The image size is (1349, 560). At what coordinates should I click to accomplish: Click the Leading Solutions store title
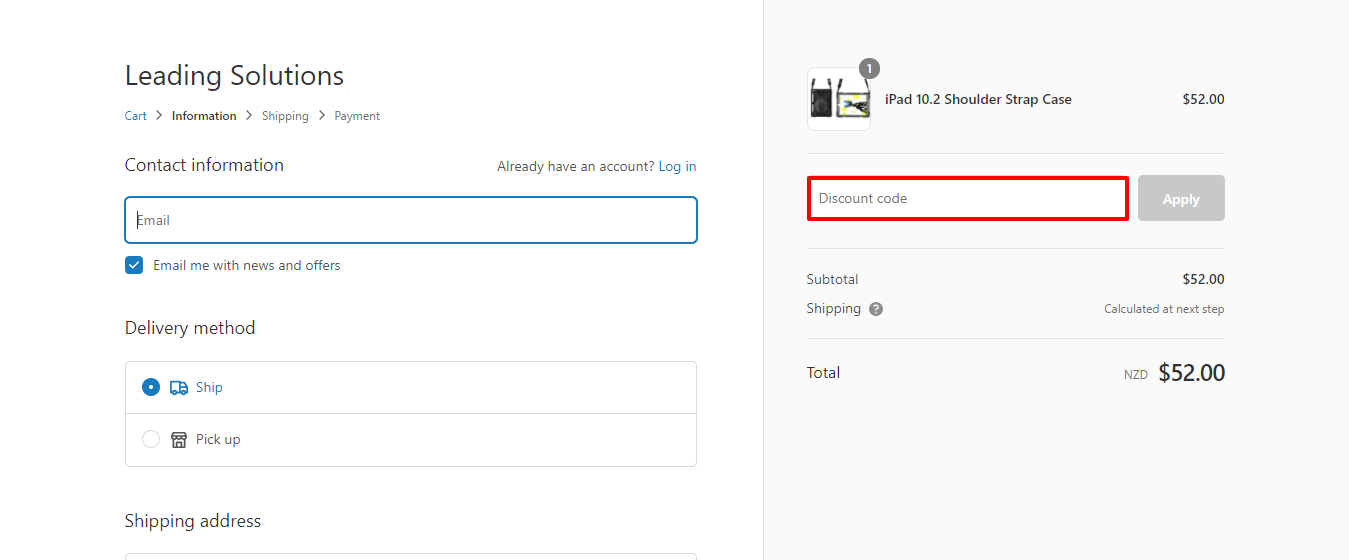[x=234, y=76]
